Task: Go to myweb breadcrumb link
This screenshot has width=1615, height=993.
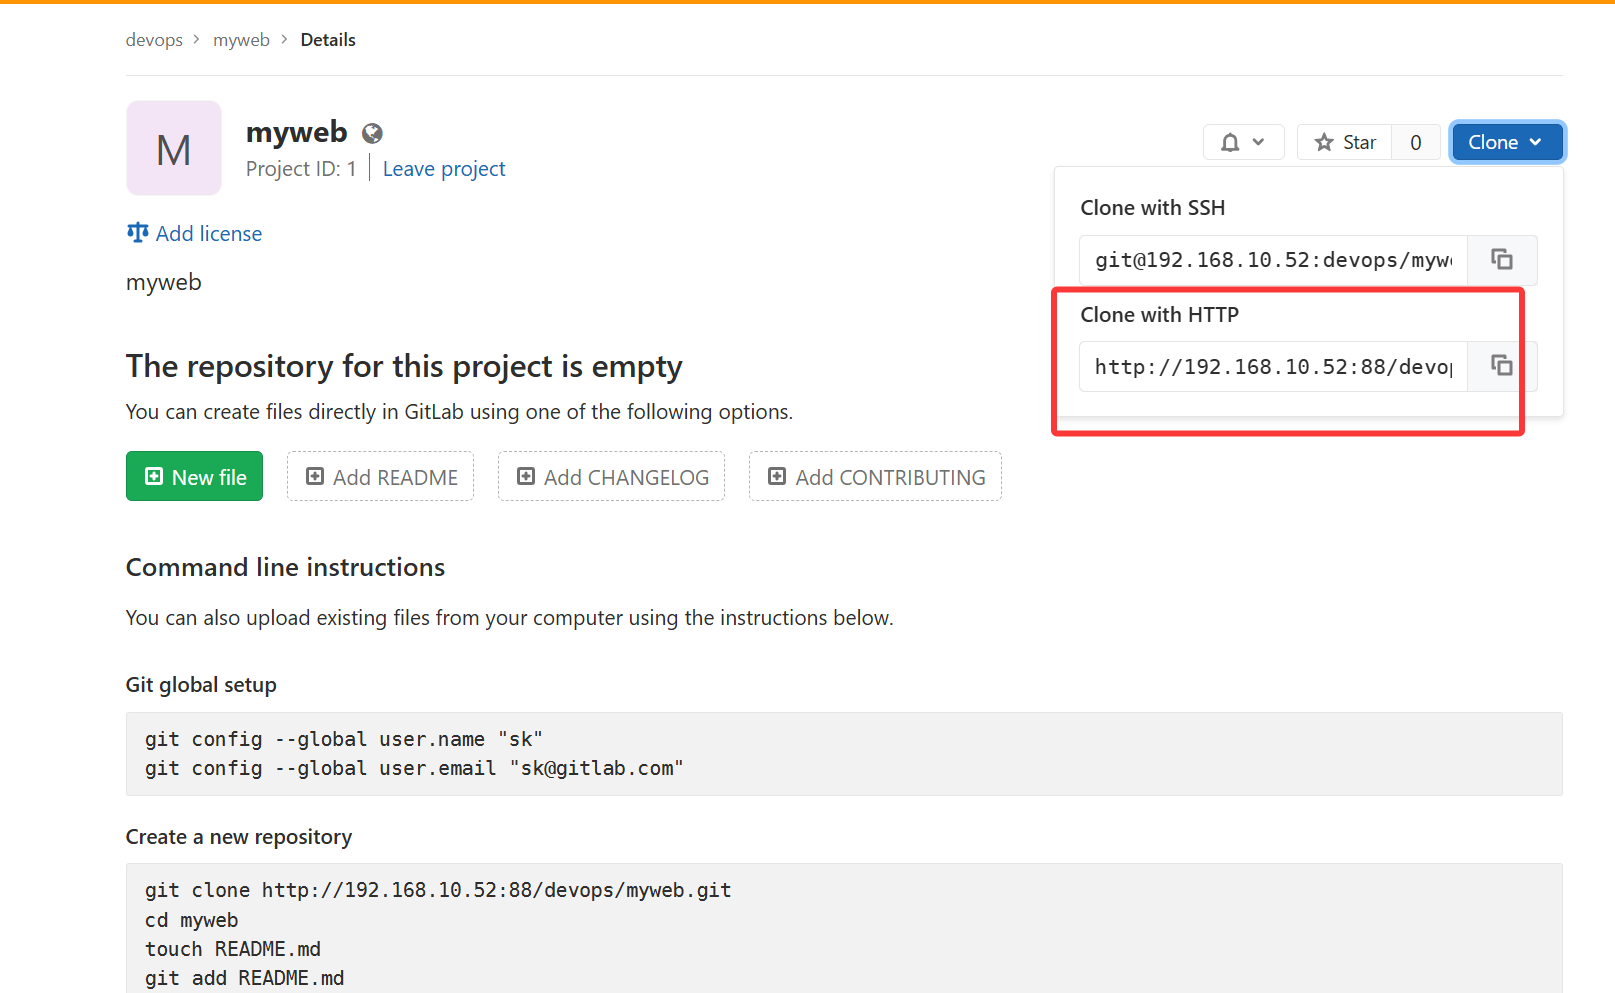Action: 241,40
